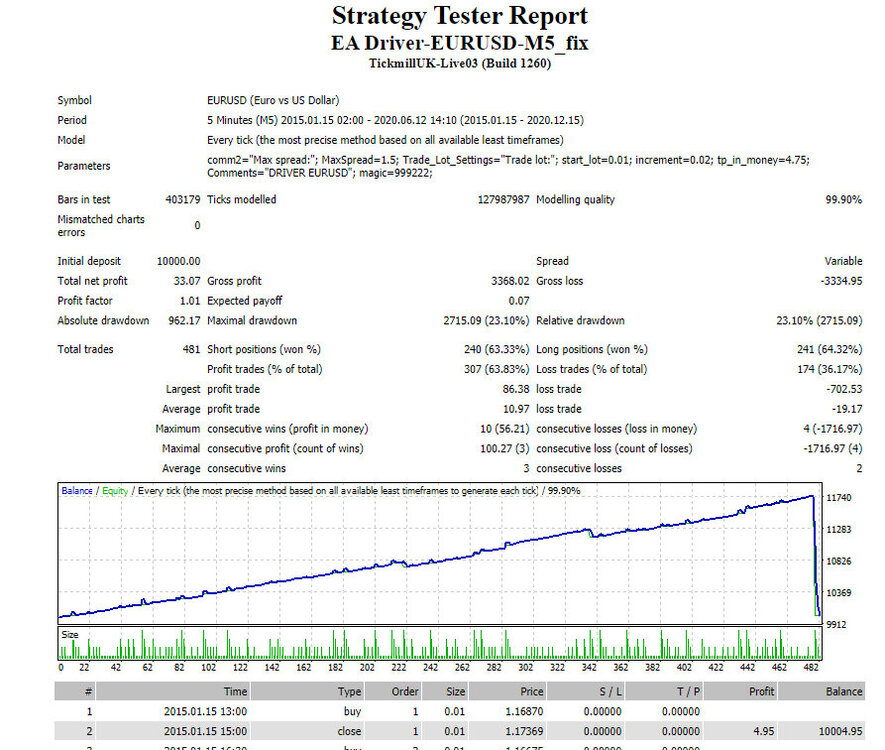Click EURUSD (Euro vs US Dollar) symbol value
The width and height of the screenshot is (885, 750).
[x=273, y=100]
